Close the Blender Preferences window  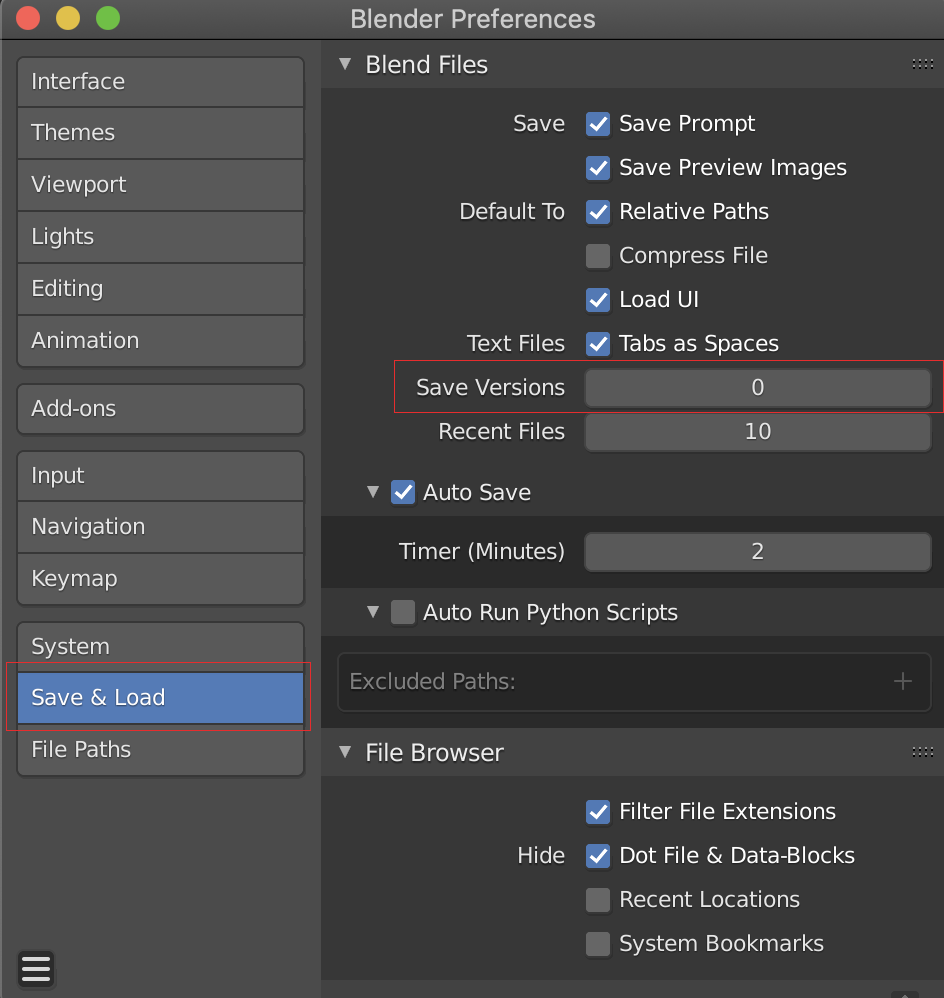pos(28,18)
